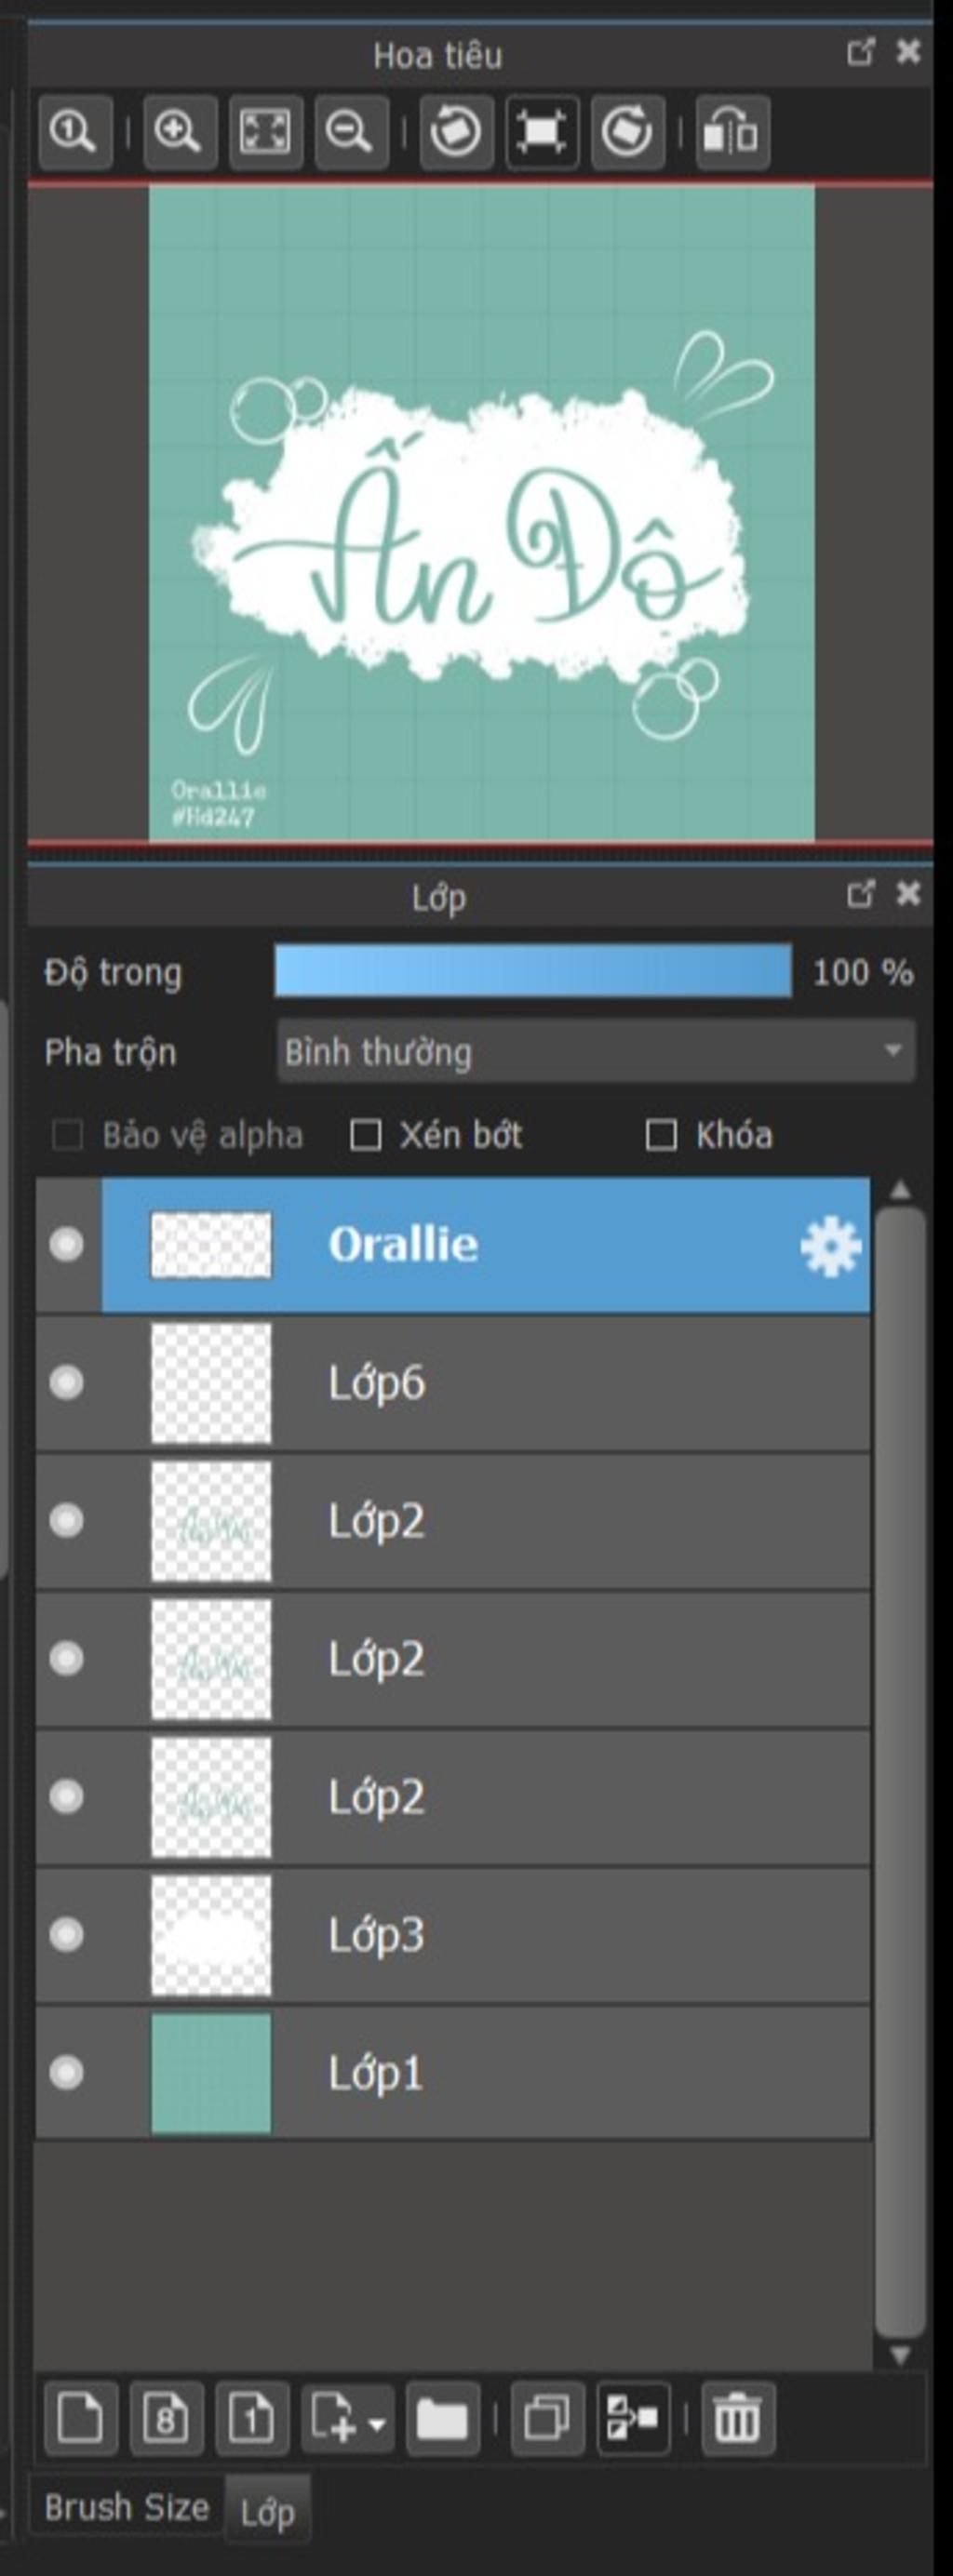This screenshot has width=953, height=2576.
Task: Click the zoom out magnifier icon
Action: pos(351,132)
